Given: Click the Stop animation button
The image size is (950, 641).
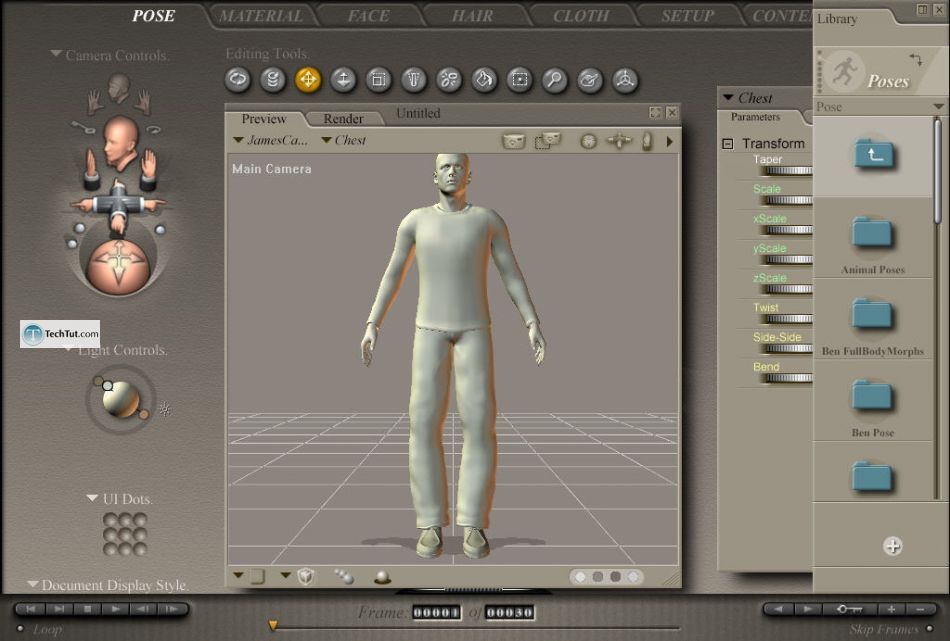Looking at the screenshot, I should [88, 609].
